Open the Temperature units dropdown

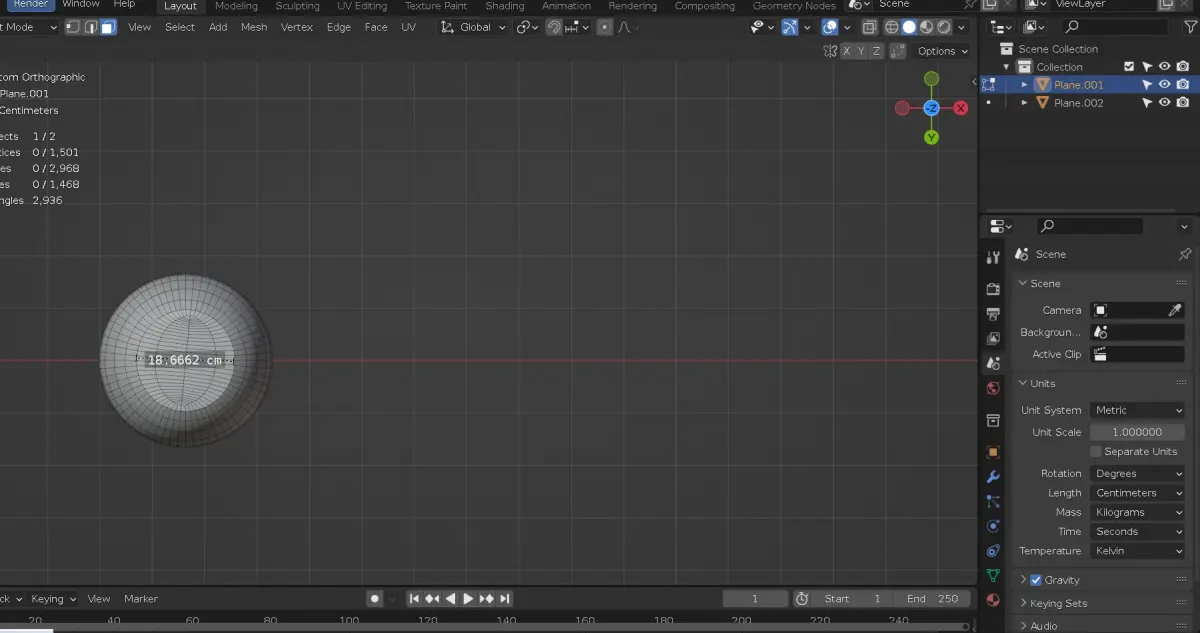point(1137,551)
